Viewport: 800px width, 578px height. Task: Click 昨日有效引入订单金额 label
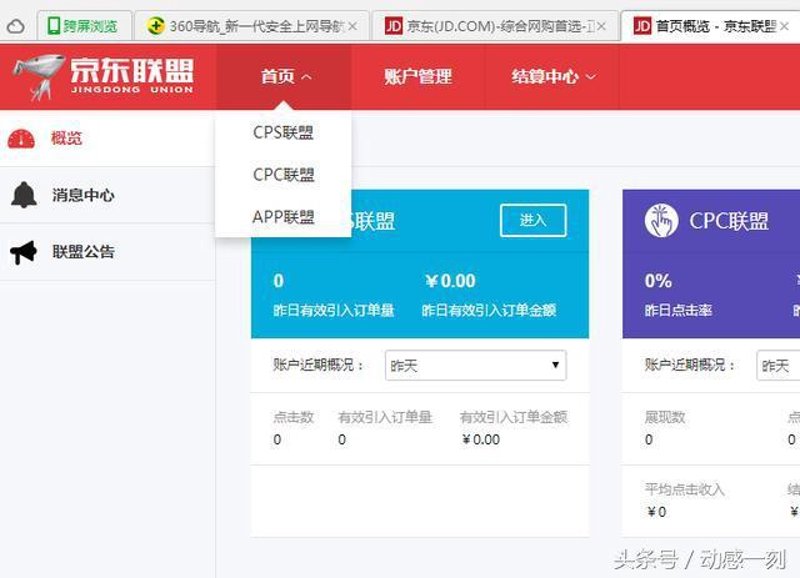click(x=489, y=310)
